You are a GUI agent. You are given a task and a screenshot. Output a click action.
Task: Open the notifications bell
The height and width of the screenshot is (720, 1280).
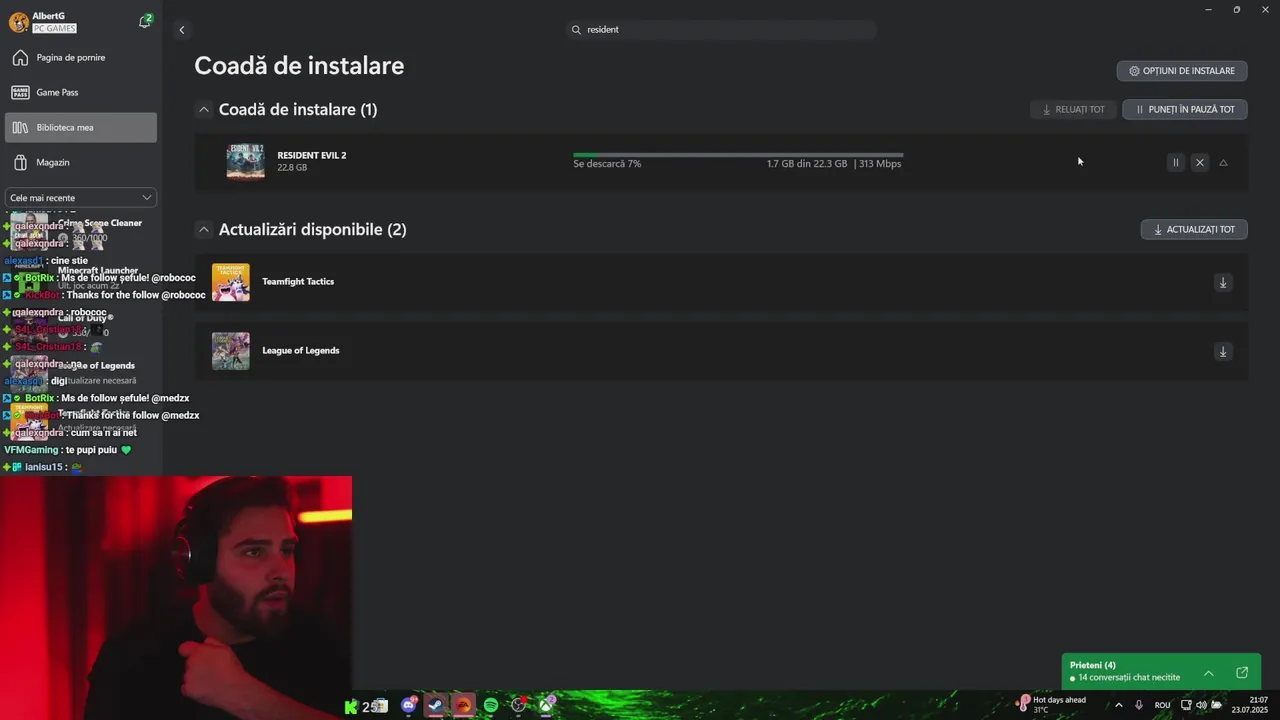(144, 22)
